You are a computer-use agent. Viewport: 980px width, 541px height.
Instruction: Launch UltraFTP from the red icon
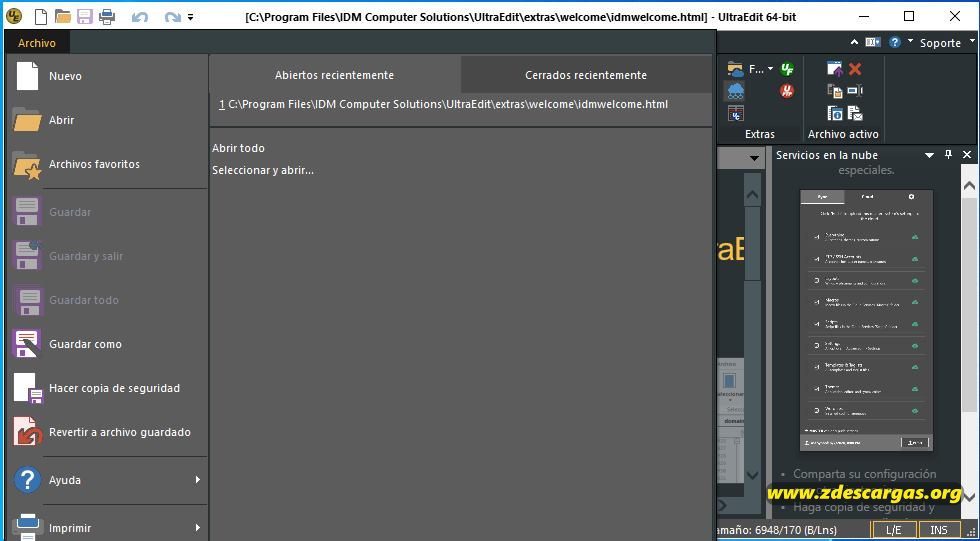[787, 91]
